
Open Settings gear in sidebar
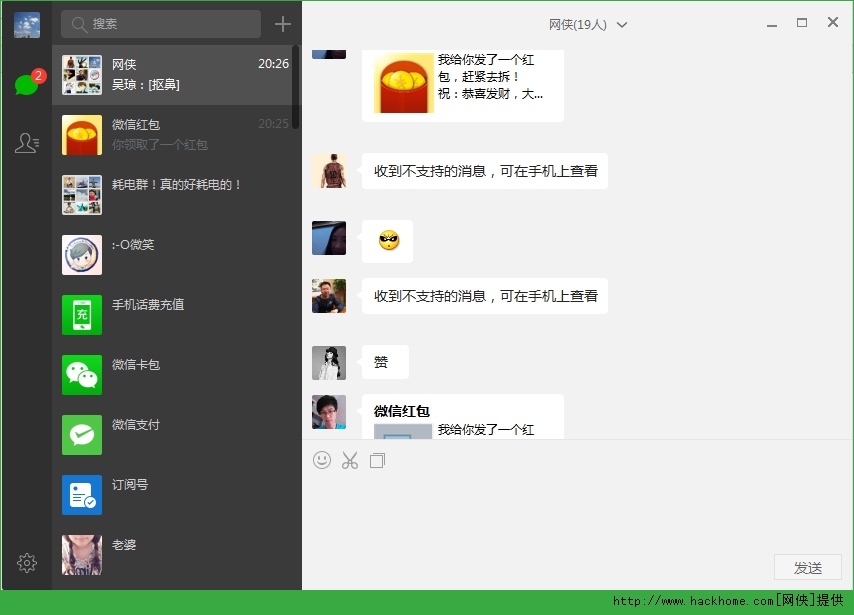click(27, 563)
